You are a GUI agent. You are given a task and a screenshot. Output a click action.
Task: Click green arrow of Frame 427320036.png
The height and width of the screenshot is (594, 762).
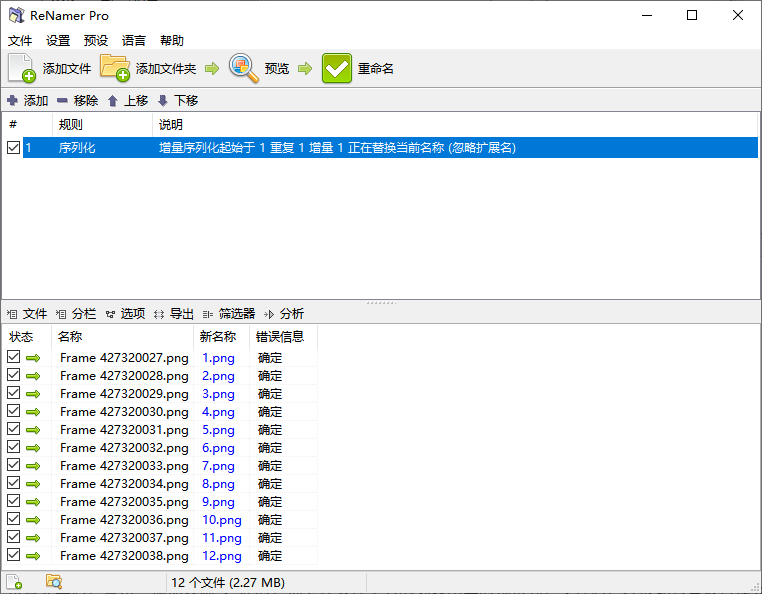33,520
